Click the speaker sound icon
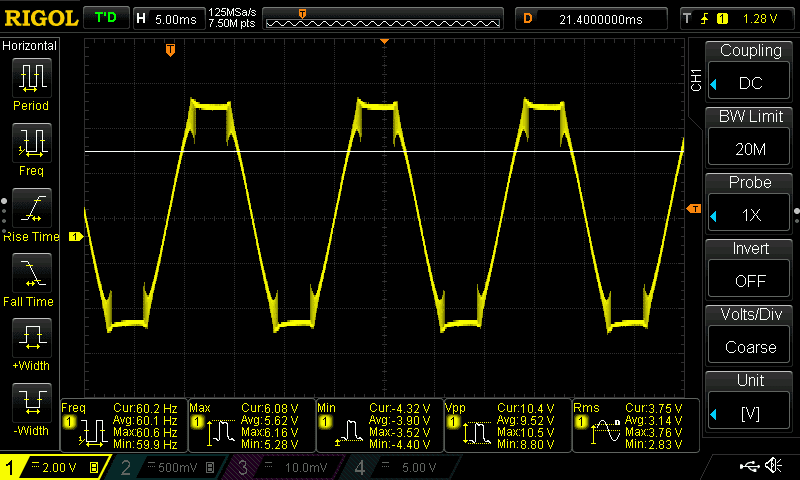The width and height of the screenshot is (800, 480). tap(773, 465)
